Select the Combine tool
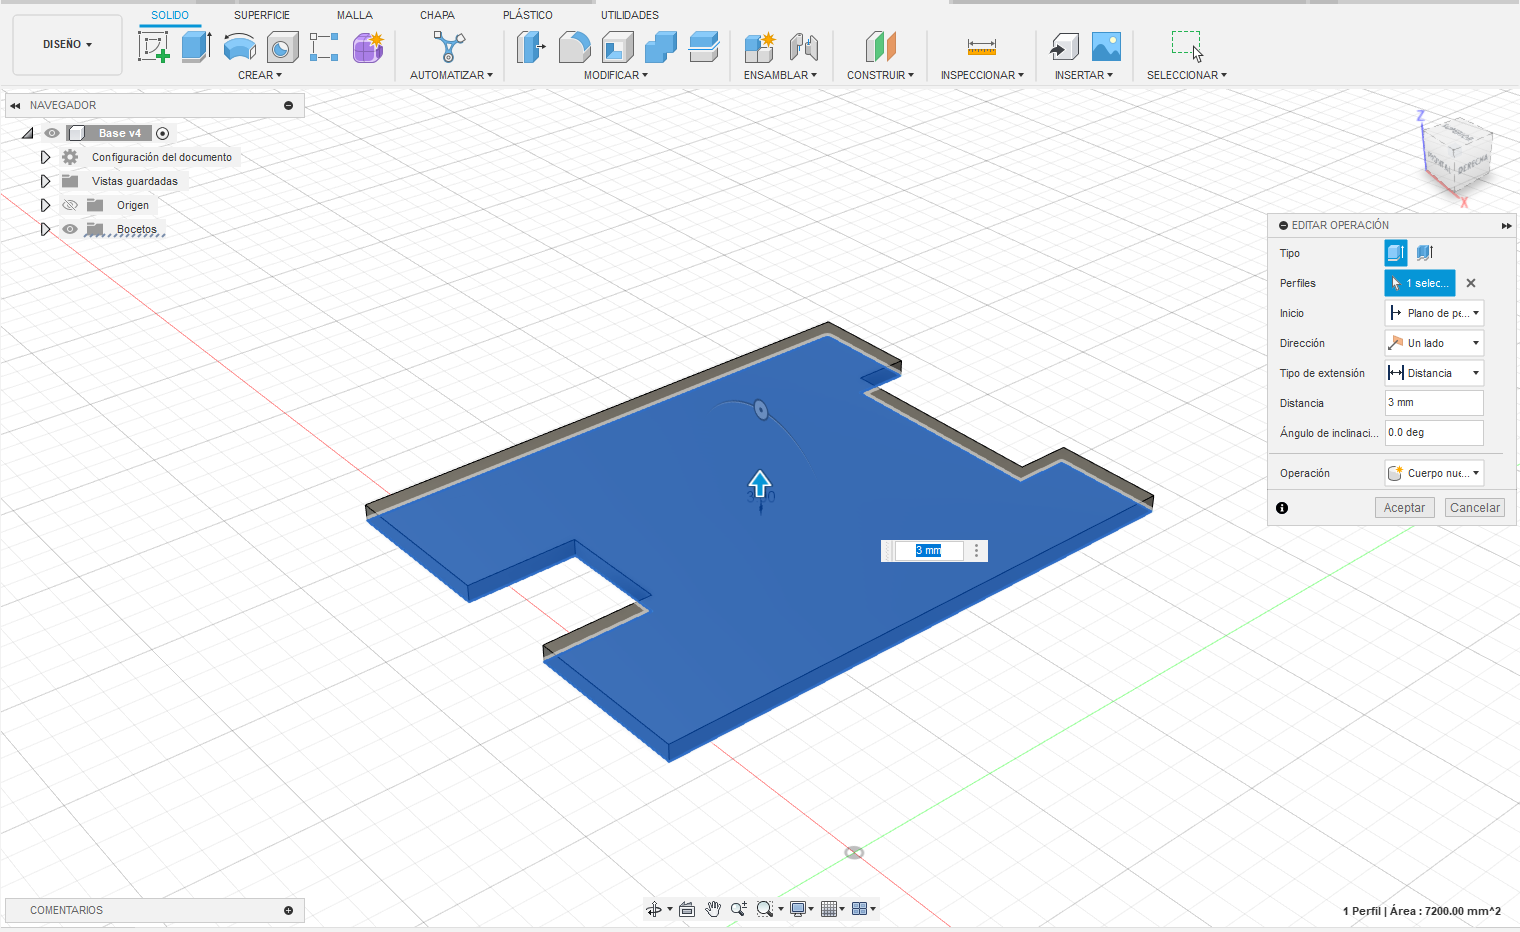1520x932 pixels. tap(660, 46)
